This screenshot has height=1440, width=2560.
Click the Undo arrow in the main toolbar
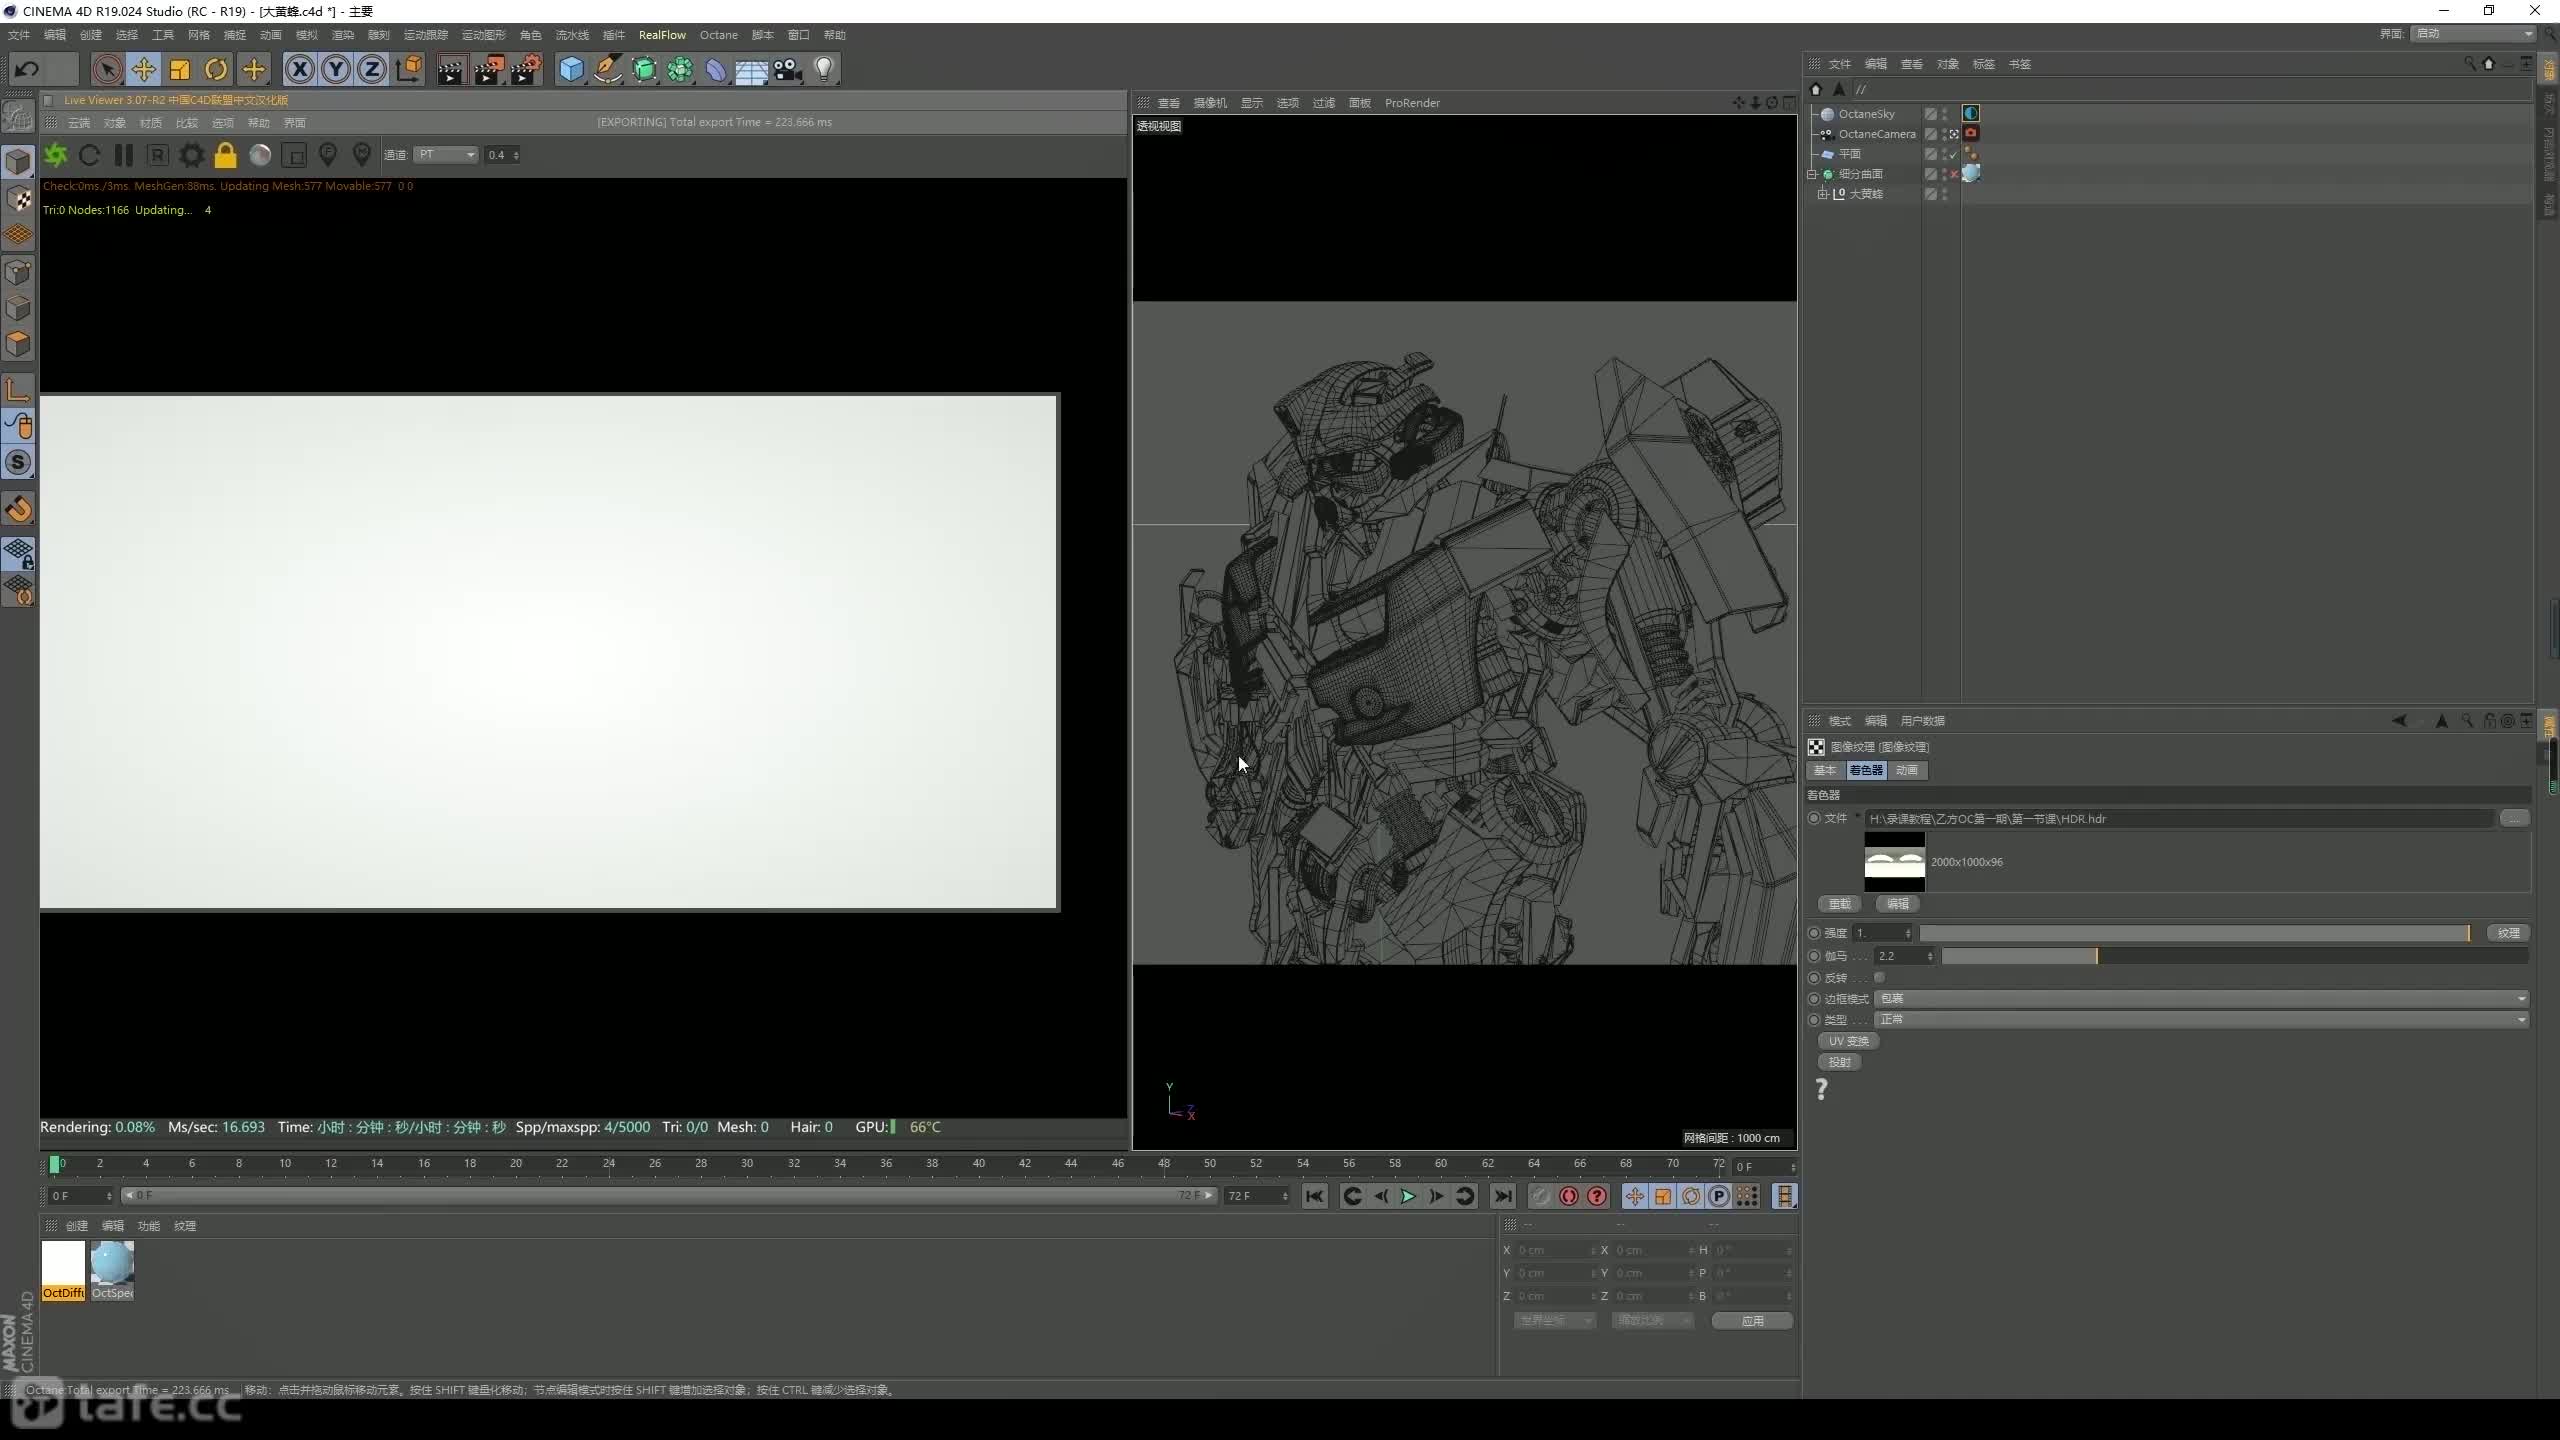pyautogui.click(x=28, y=69)
